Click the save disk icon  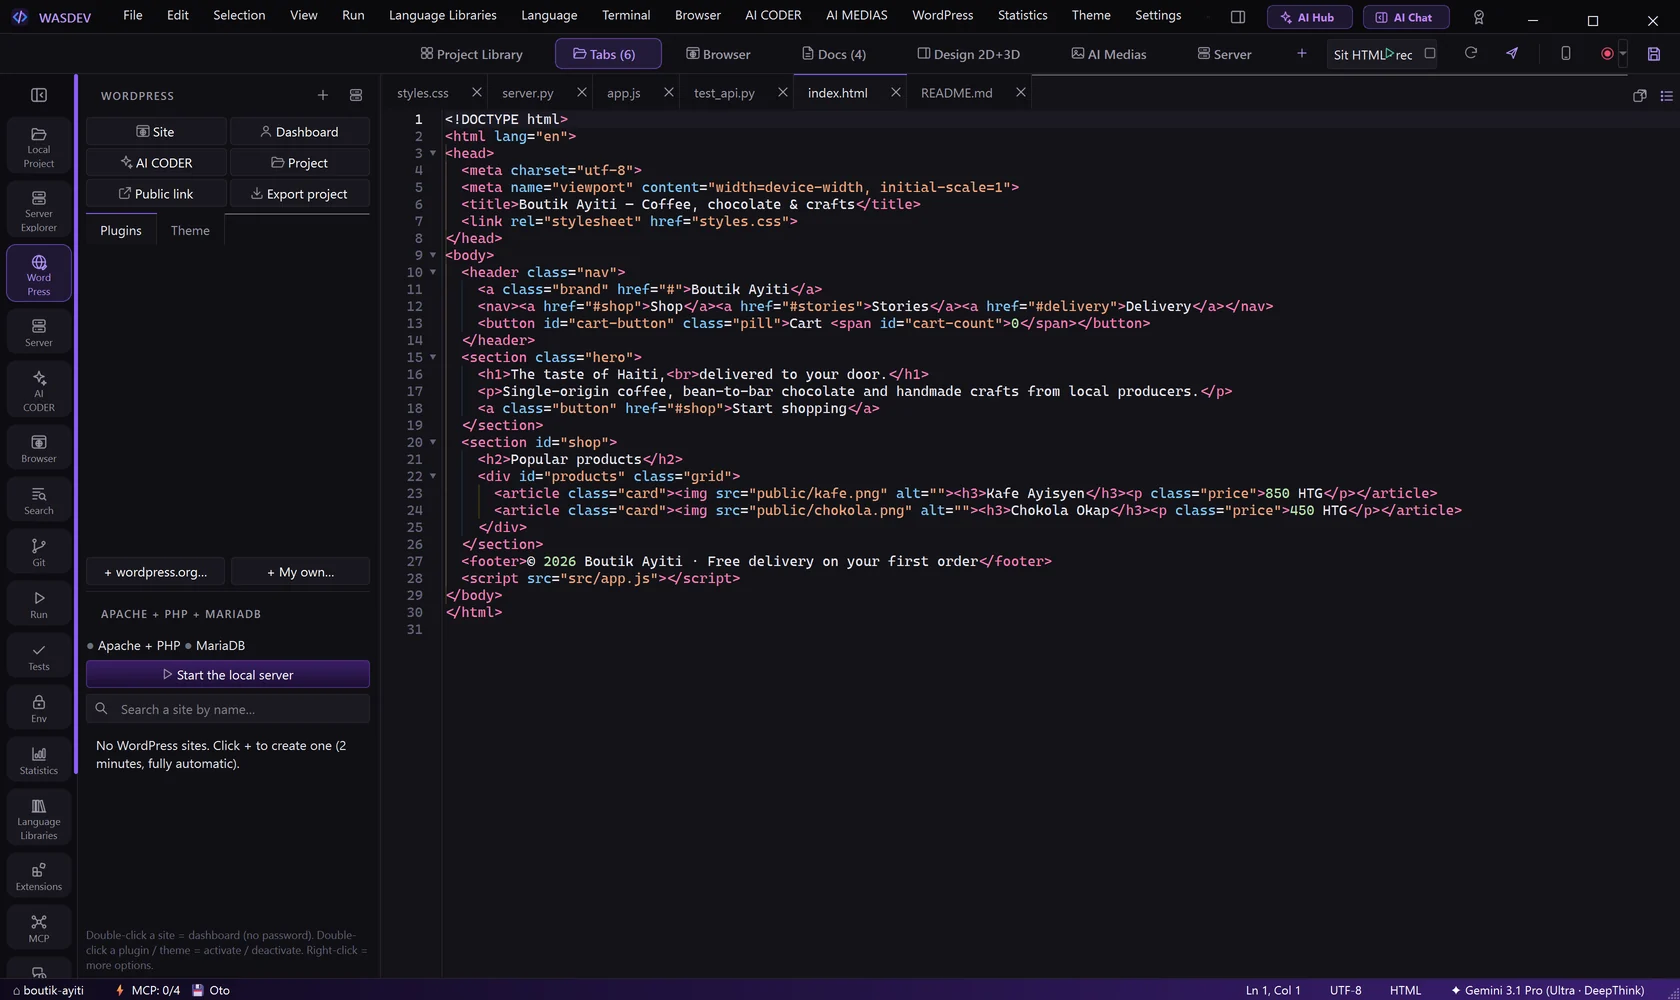click(x=1654, y=54)
